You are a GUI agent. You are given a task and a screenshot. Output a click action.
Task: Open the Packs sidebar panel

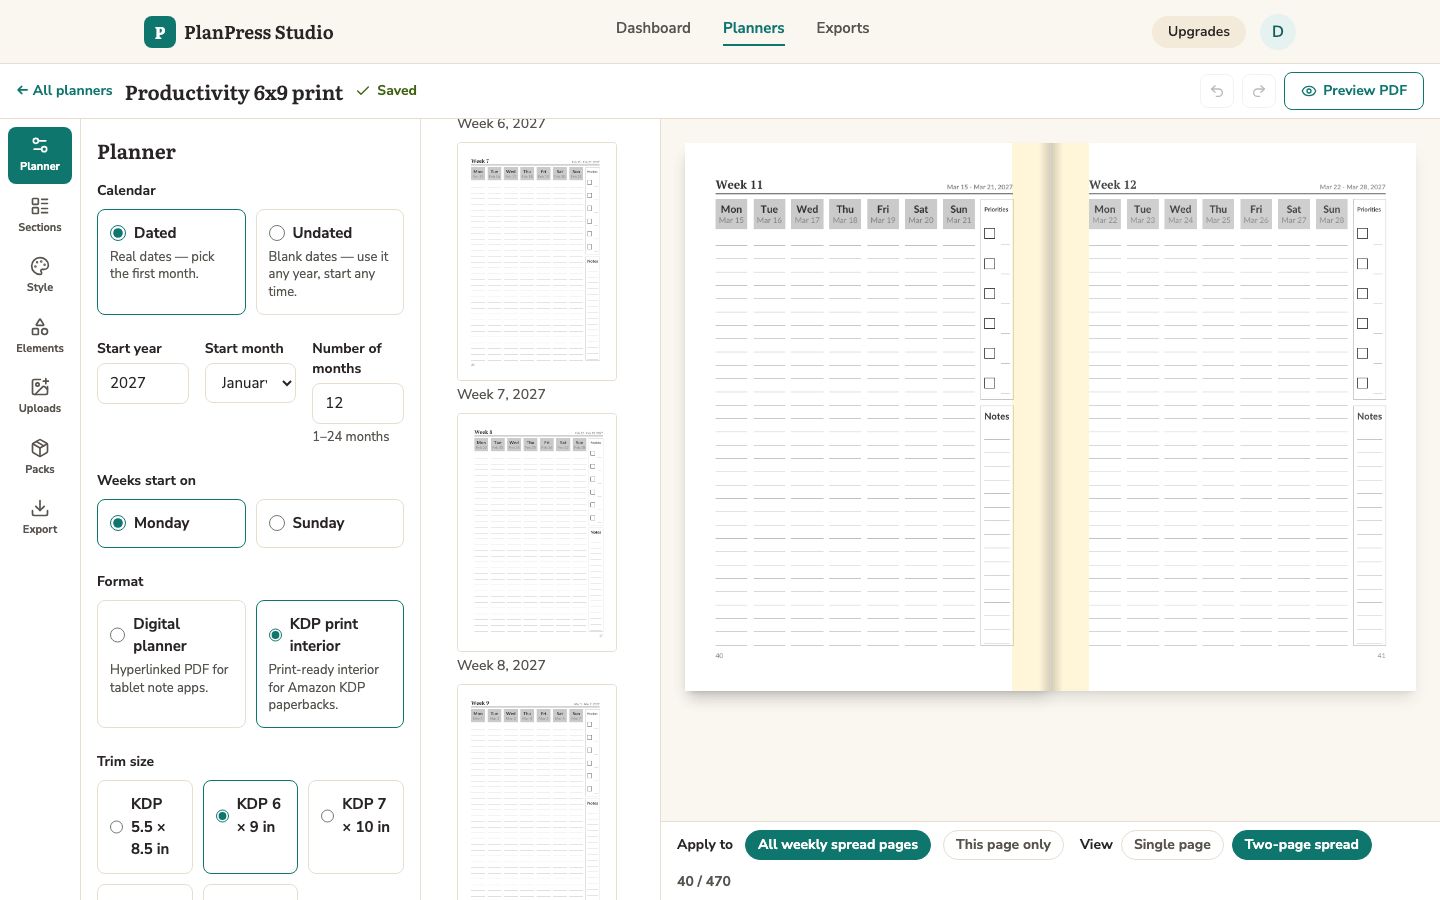point(40,458)
